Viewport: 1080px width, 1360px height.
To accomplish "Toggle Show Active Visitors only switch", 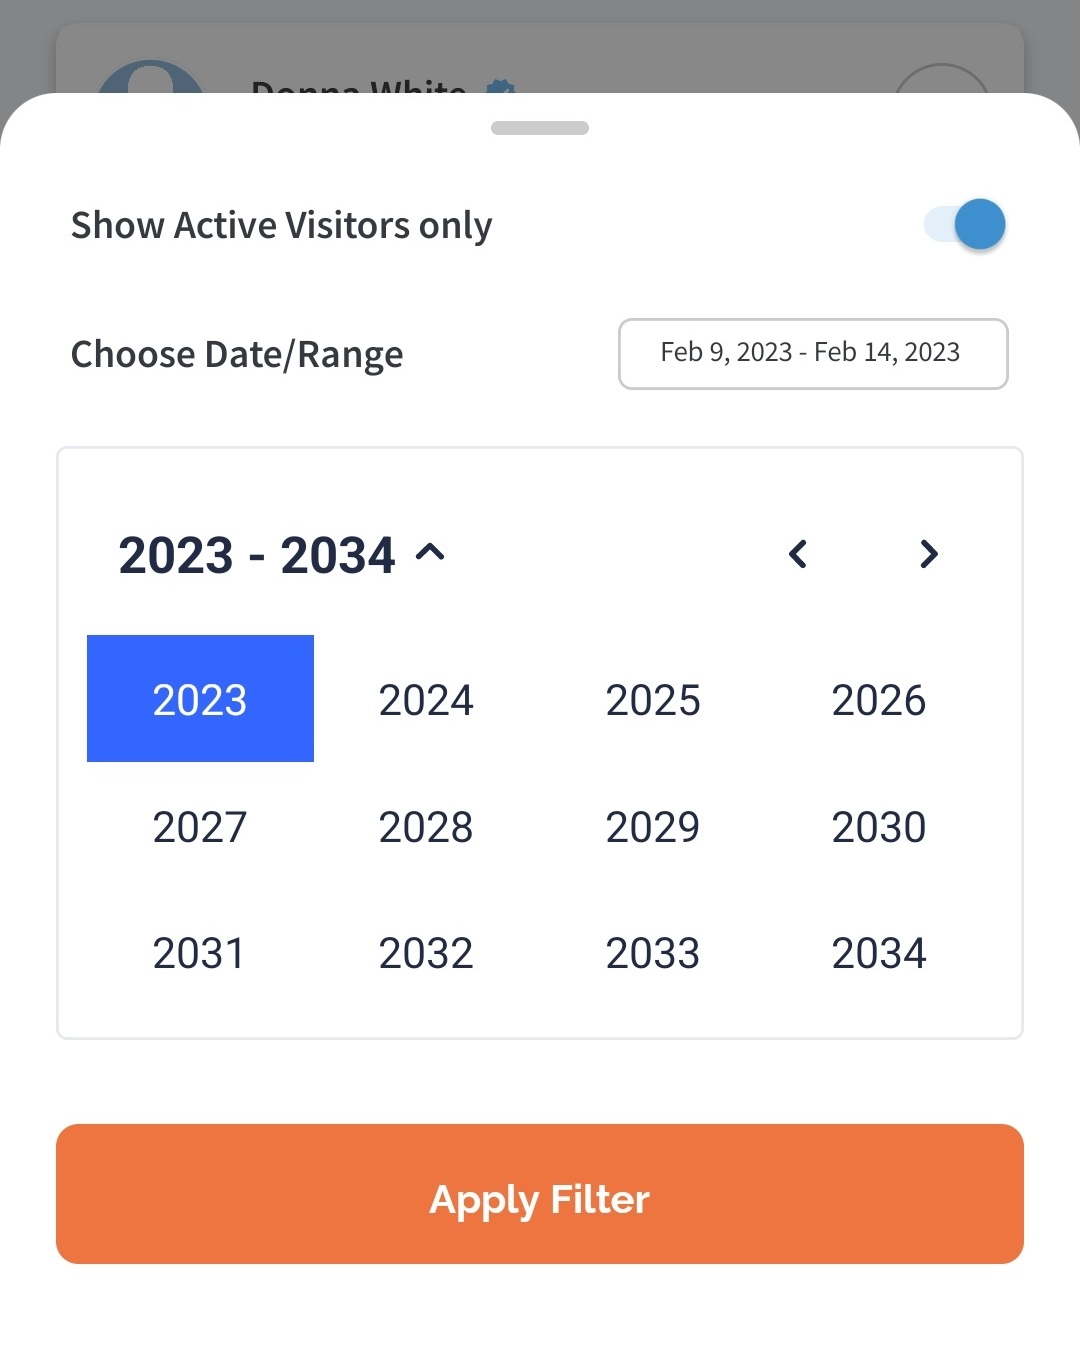I will coord(965,225).
